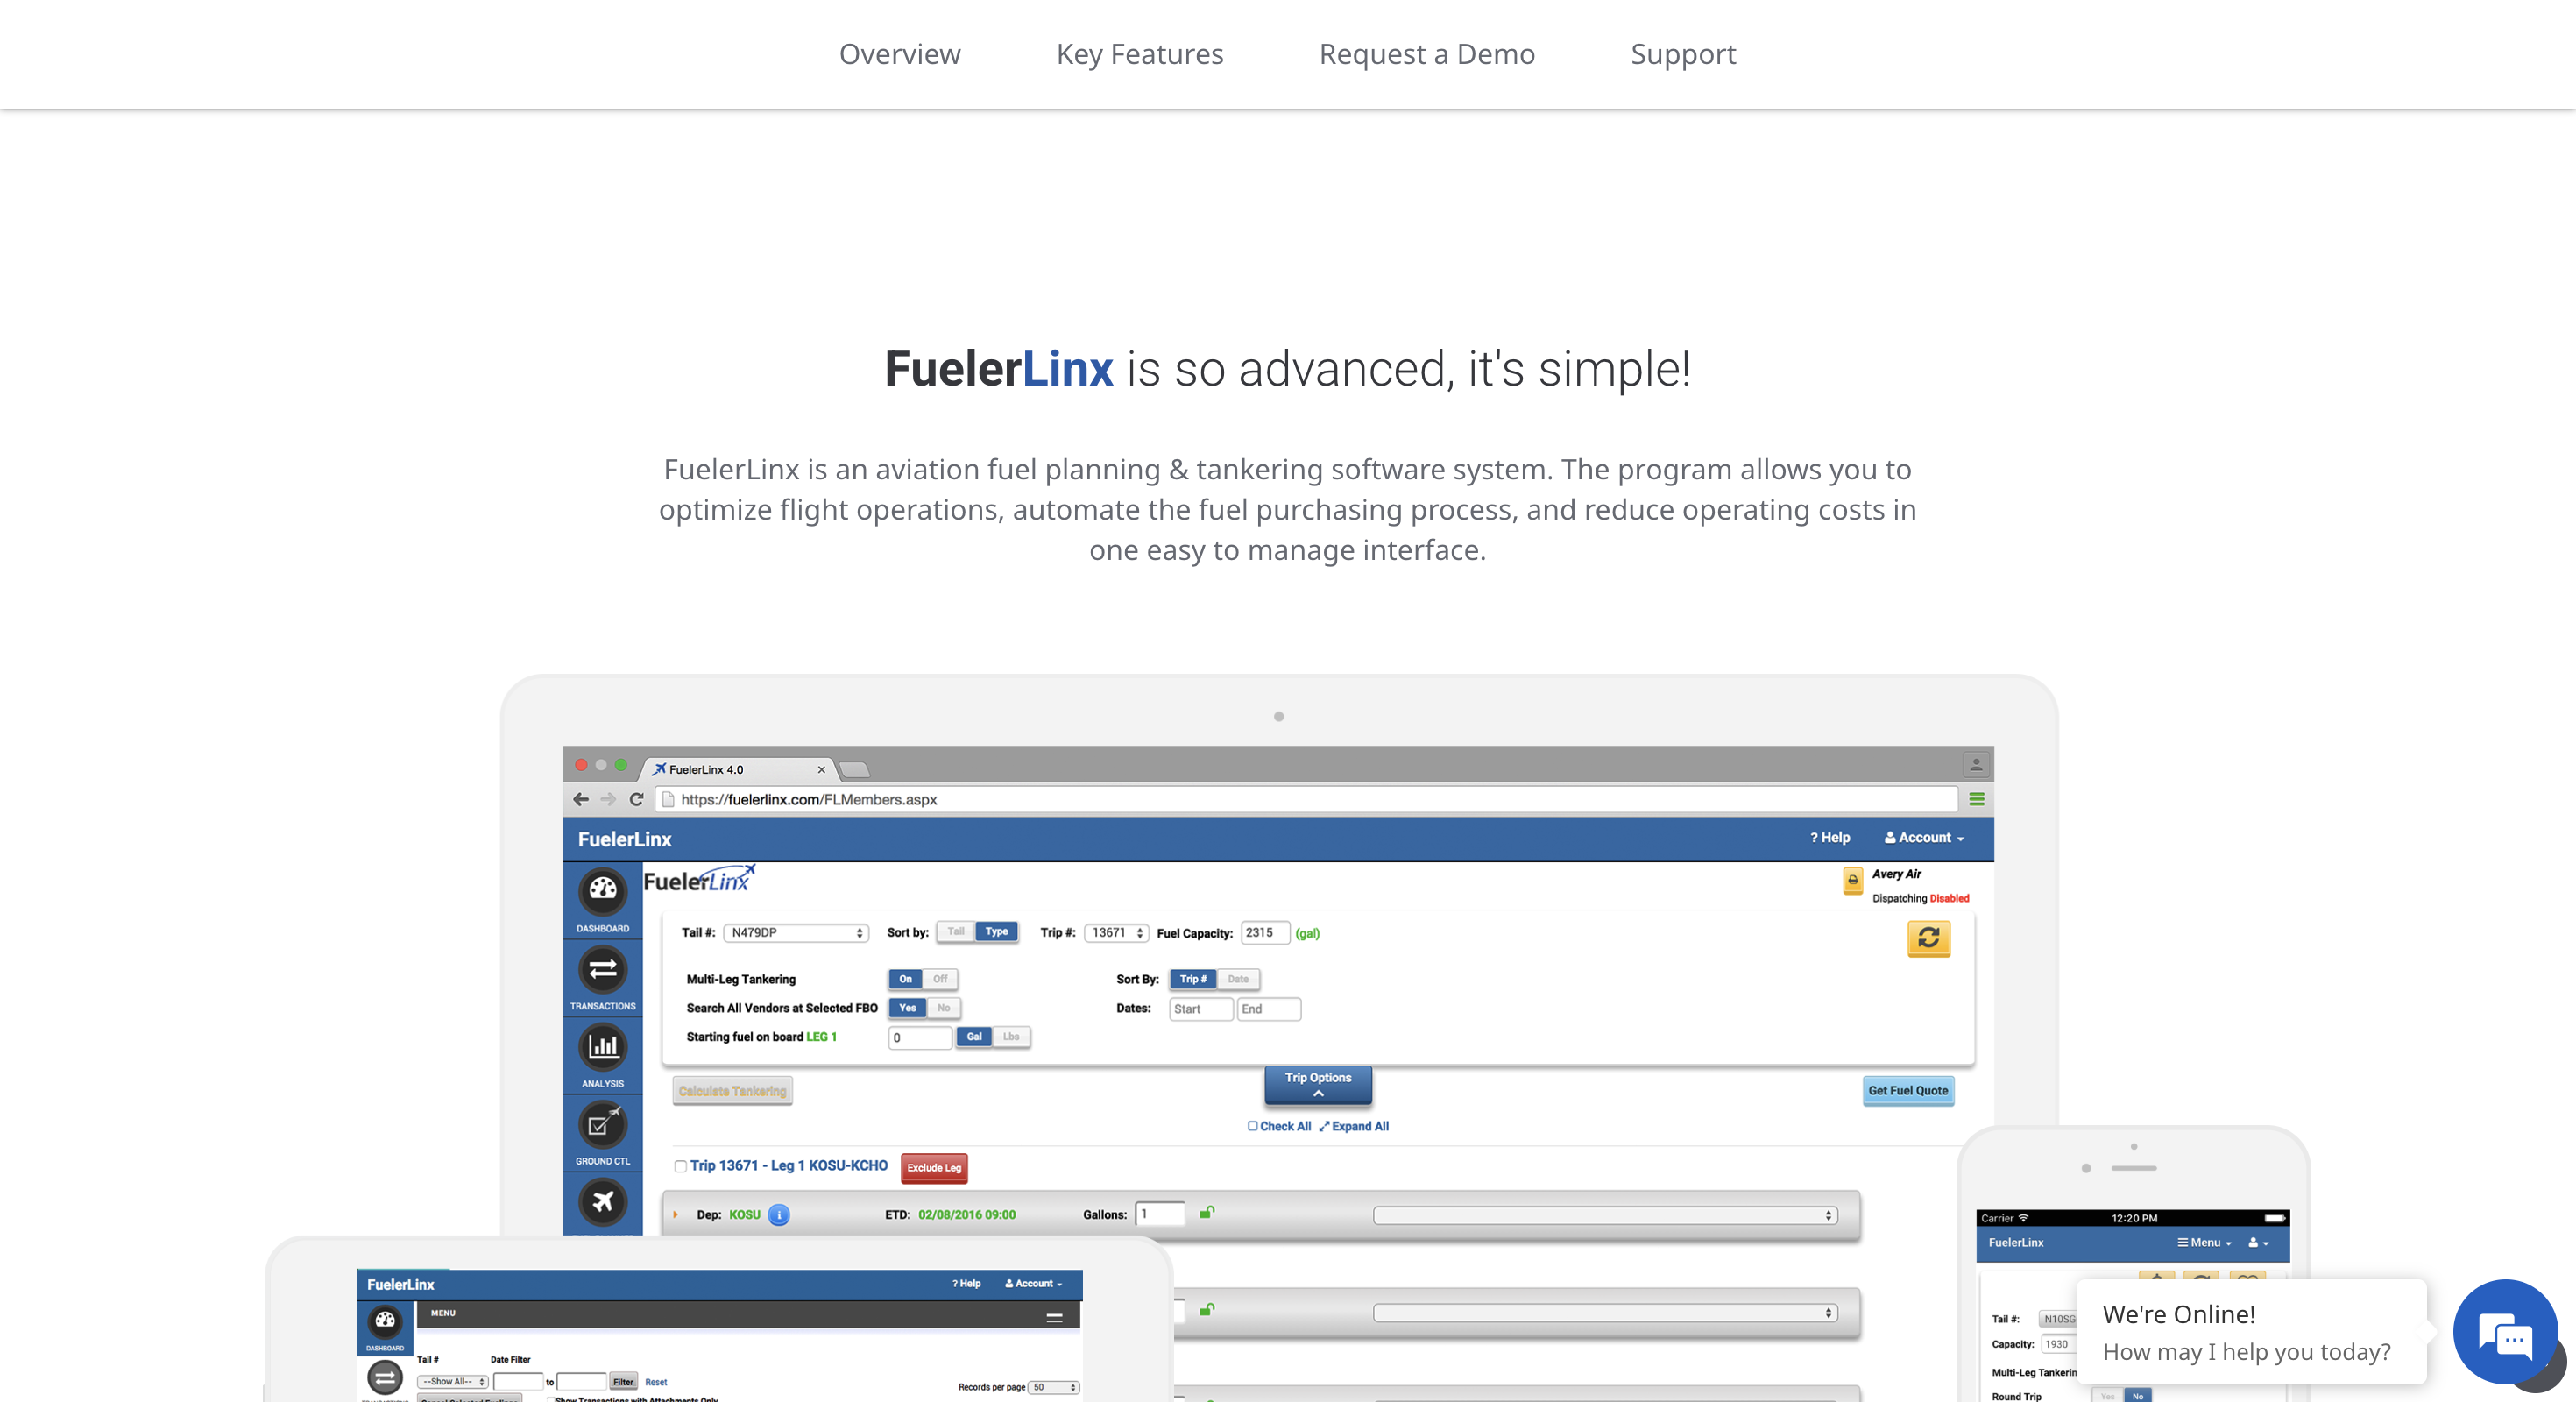Screen dimensions: 2576x1402
Task: Select Date in Sort By toggle
Action: pyautogui.click(x=1237, y=979)
